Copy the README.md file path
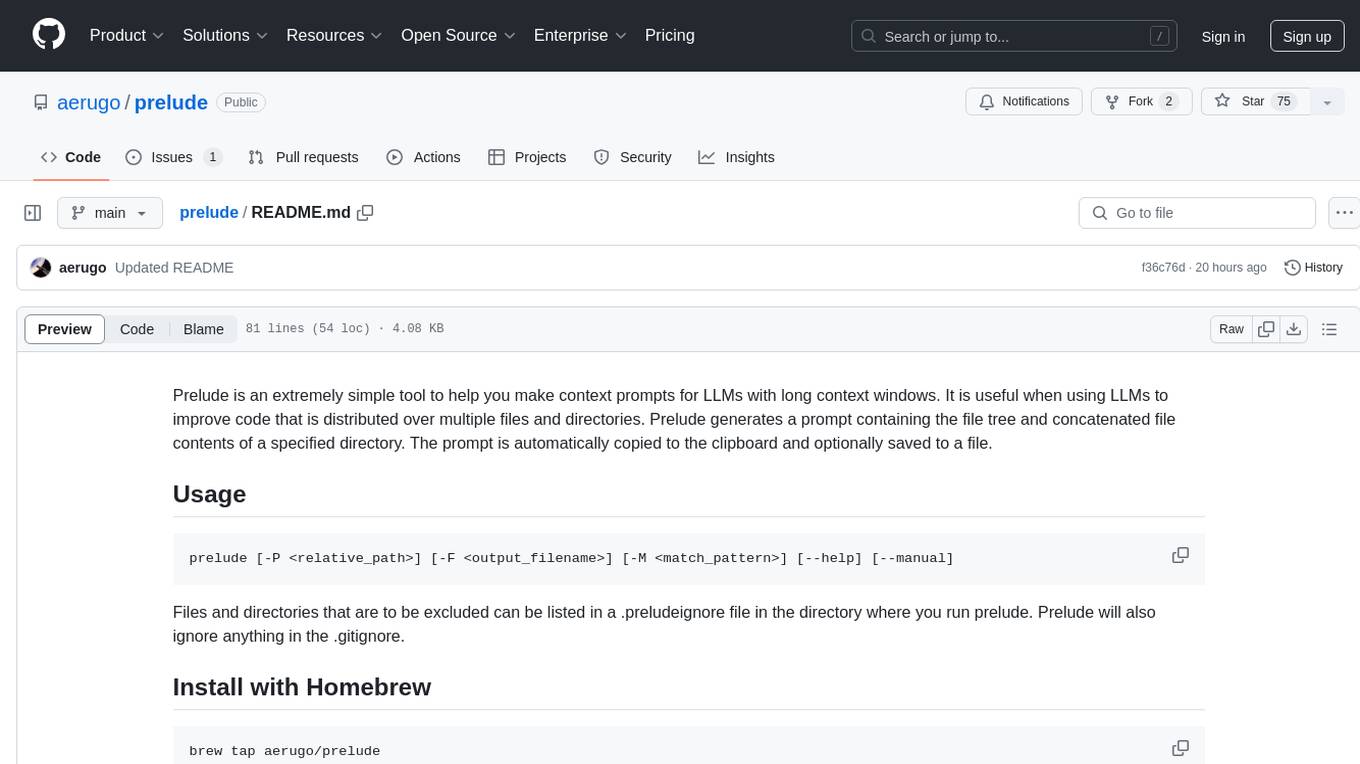 pos(365,212)
